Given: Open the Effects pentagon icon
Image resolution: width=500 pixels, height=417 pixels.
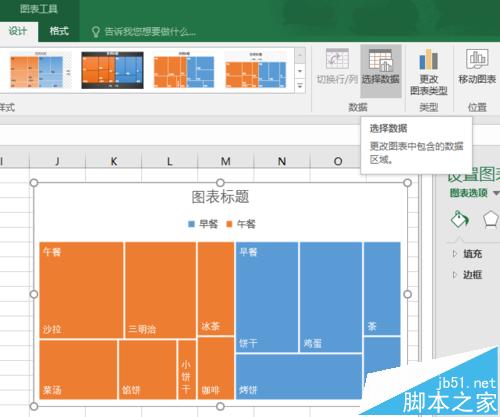Looking at the screenshot, I should click(x=491, y=219).
